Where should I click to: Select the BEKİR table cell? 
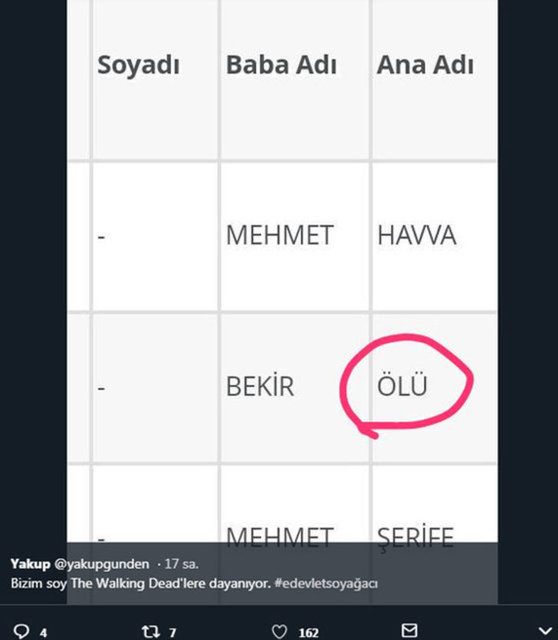(260, 386)
